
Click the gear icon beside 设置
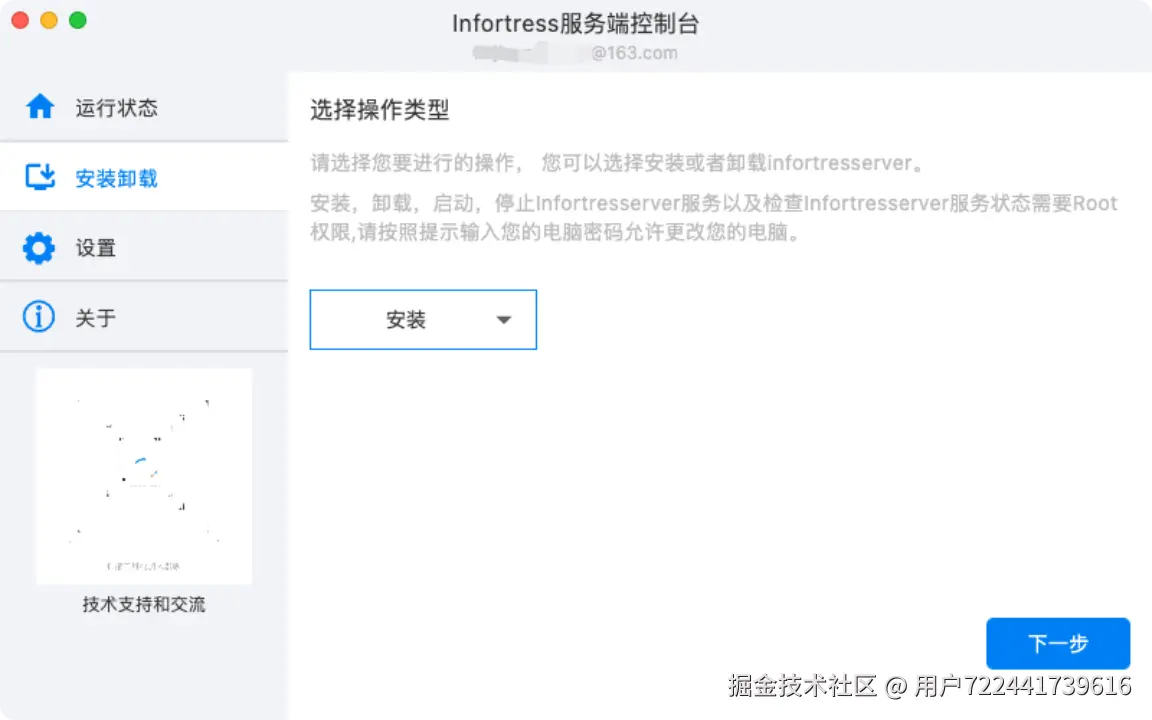pyautogui.click(x=39, y=248)
